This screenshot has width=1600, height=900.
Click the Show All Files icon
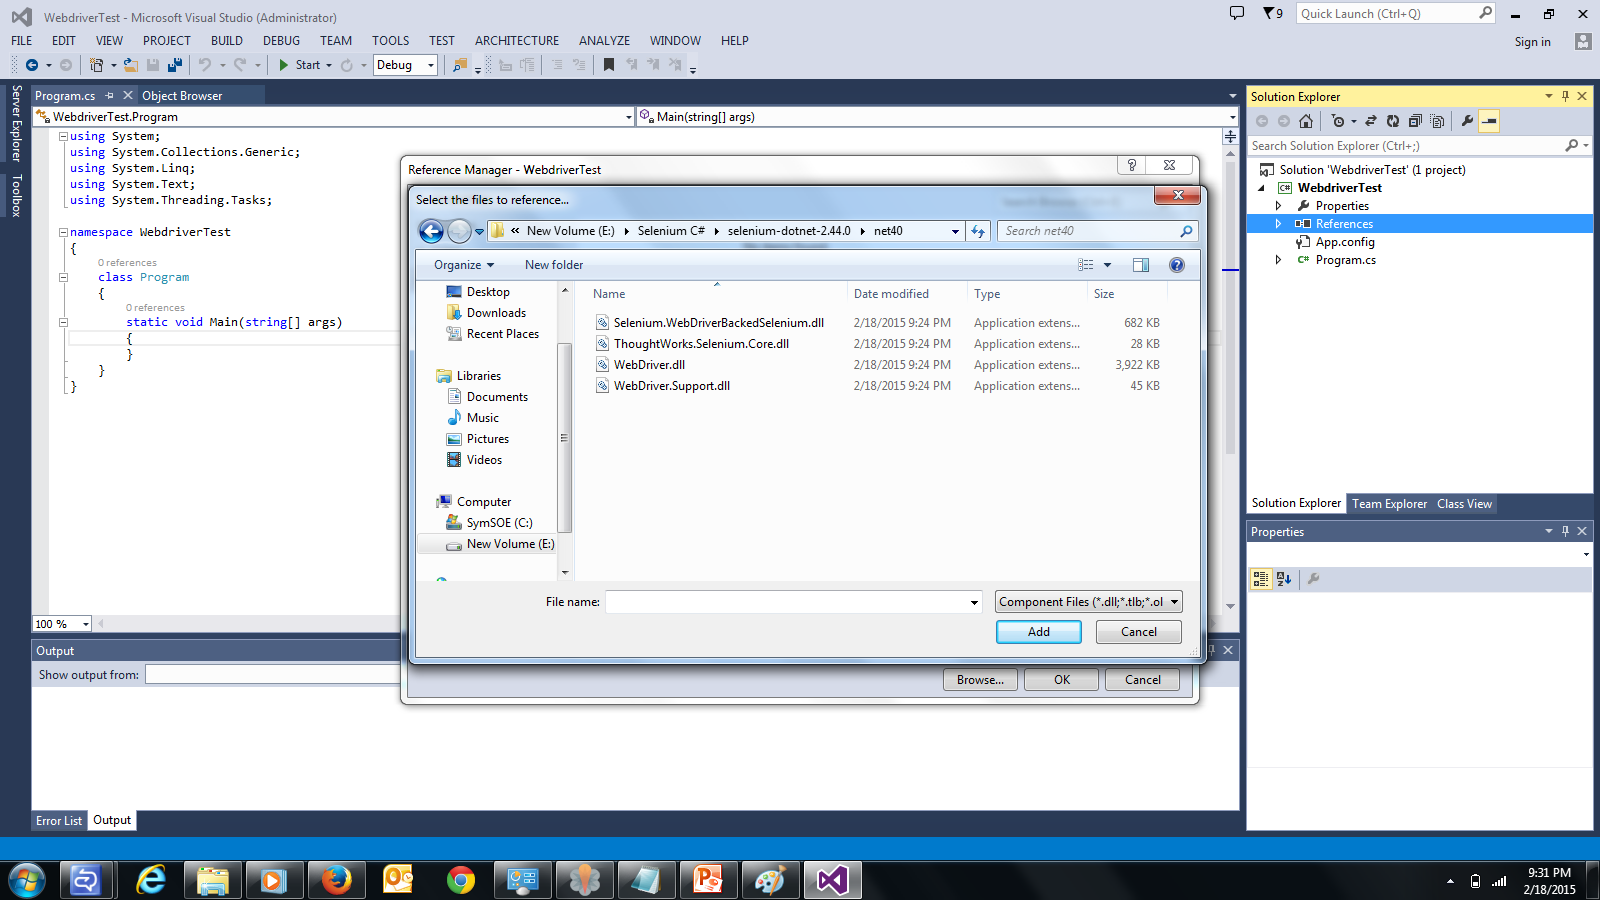tap(1437, 121)
